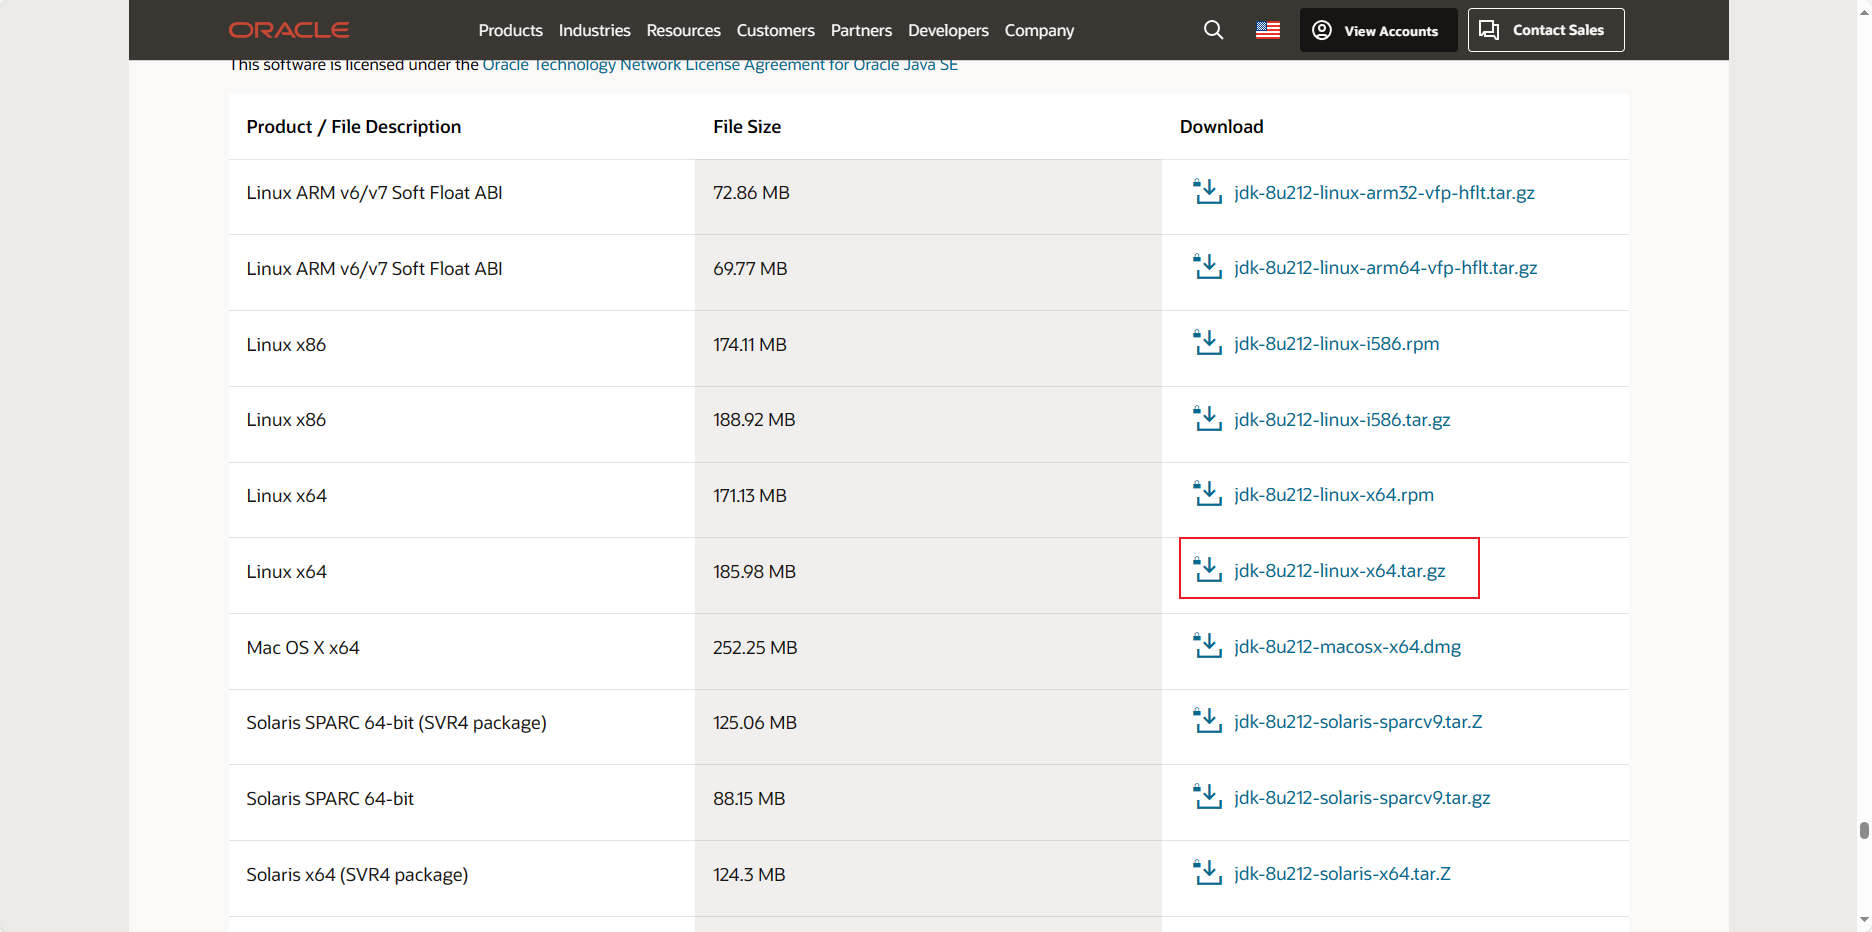Download jdk-8u212-linux-i586.rpm
The image size is (1872, 932).
1336,343
